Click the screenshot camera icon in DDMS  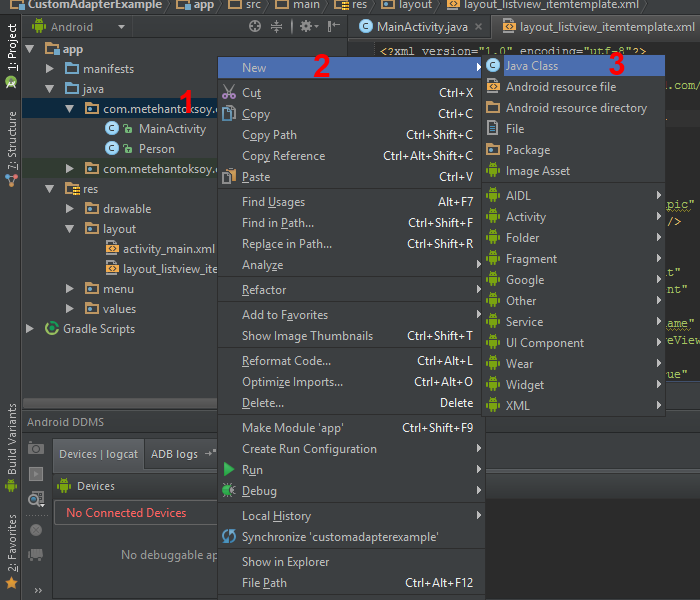click(36, 448)
